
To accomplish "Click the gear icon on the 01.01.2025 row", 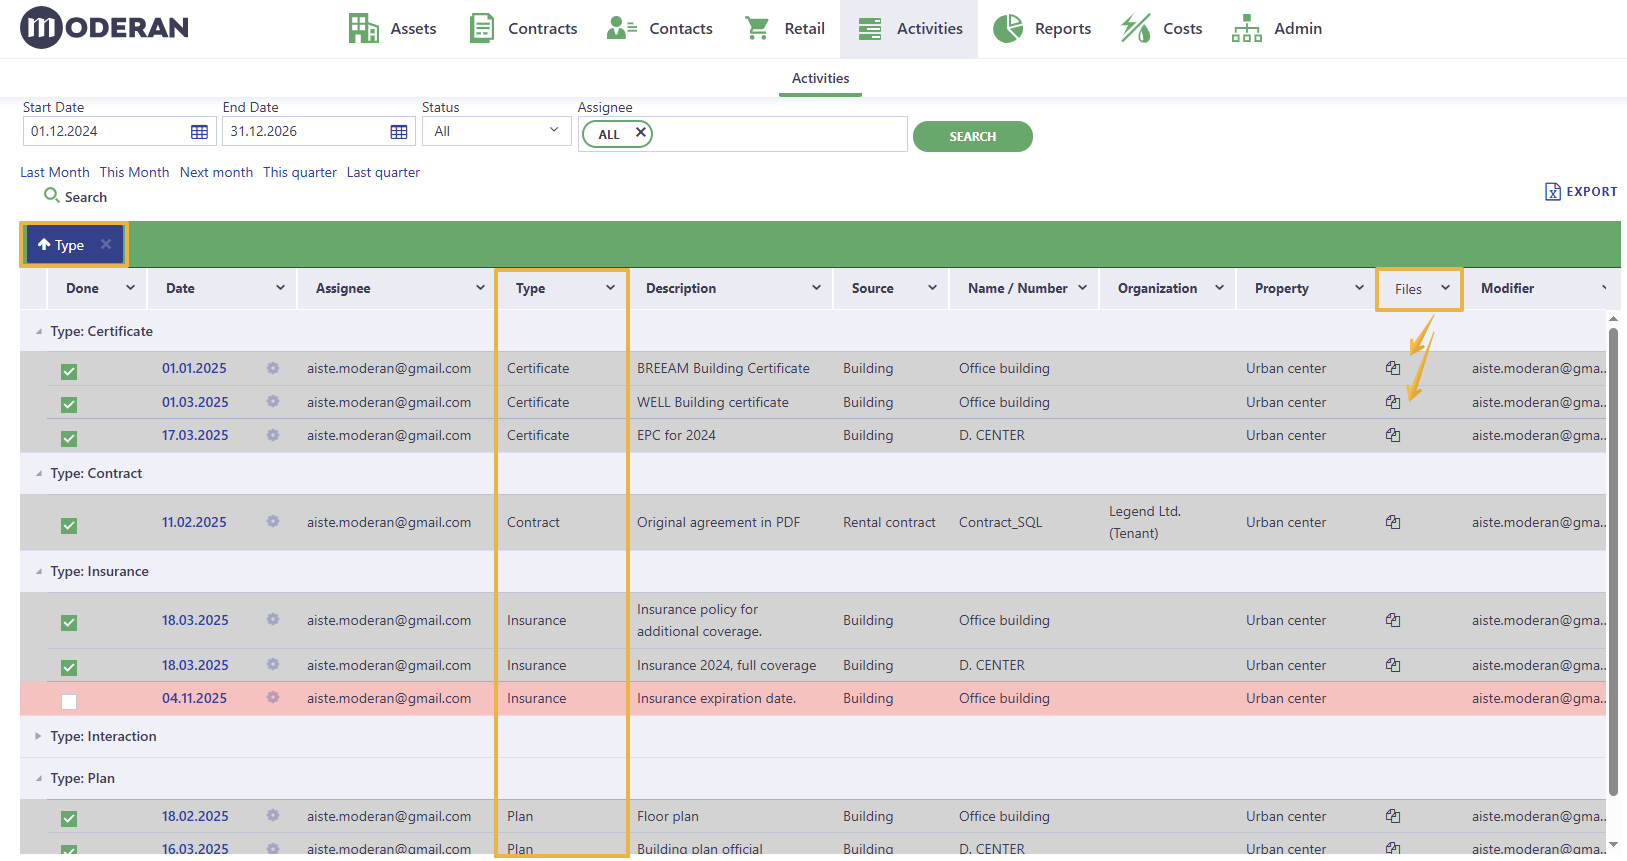I will (273, 368).
